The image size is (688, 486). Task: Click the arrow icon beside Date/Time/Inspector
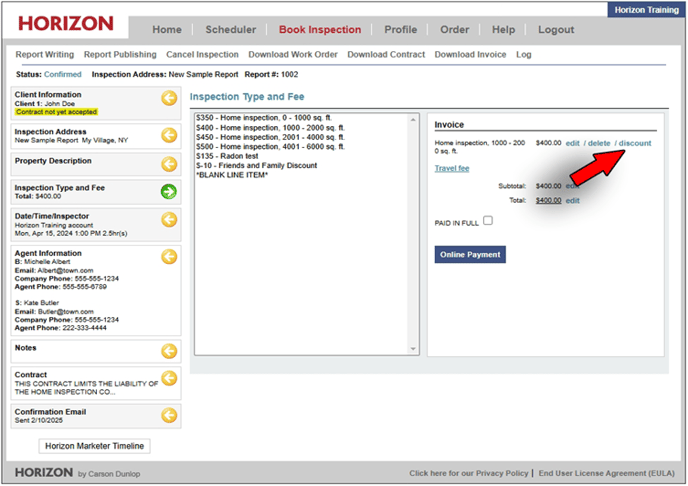coord(169,220)
